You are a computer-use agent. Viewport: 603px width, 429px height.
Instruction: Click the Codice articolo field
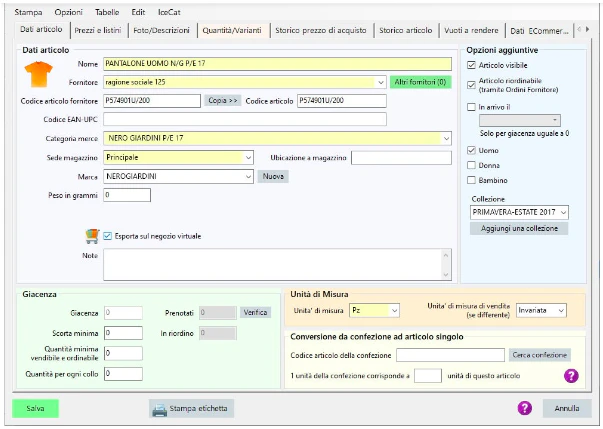point(341,101)
